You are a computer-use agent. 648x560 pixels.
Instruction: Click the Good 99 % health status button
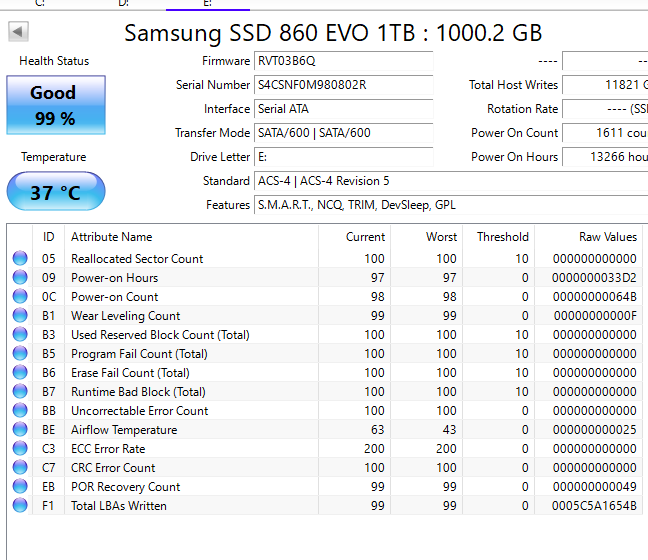click(56, 105)
